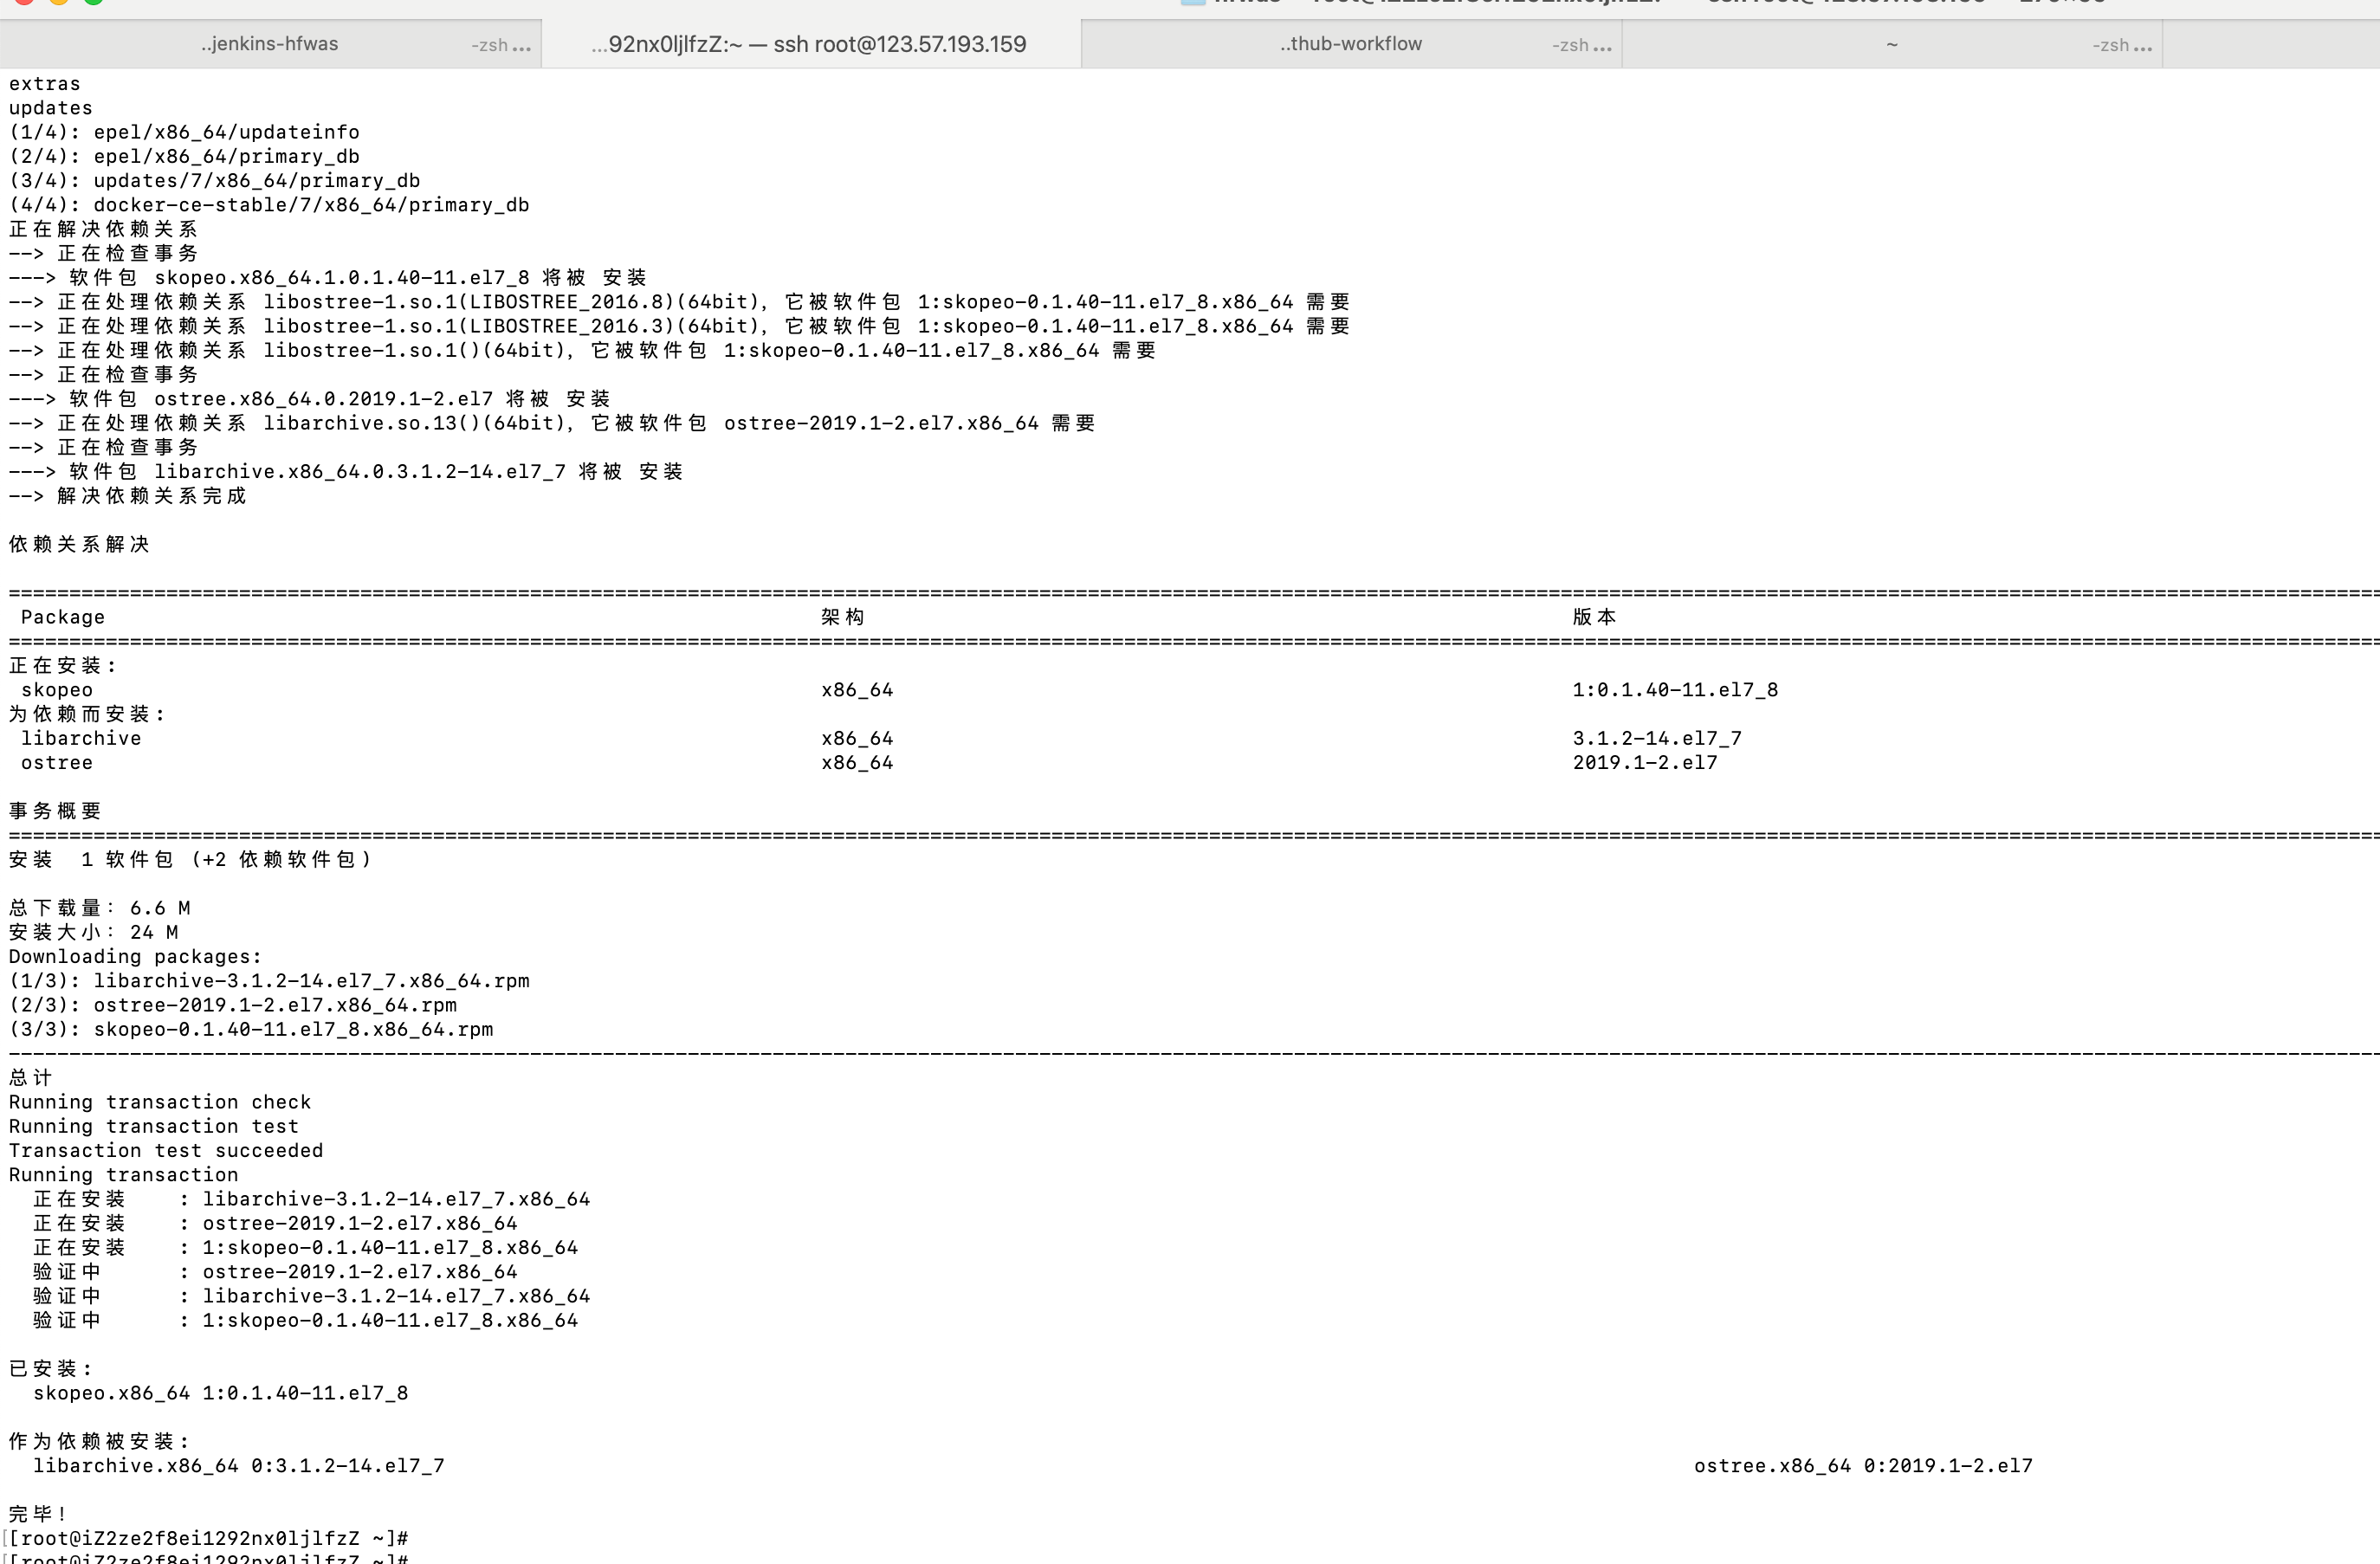Click version '2019.1-2.el7' in the table
Viewport: 2380px width, 1564px height.
click(x=1645, y=763)
